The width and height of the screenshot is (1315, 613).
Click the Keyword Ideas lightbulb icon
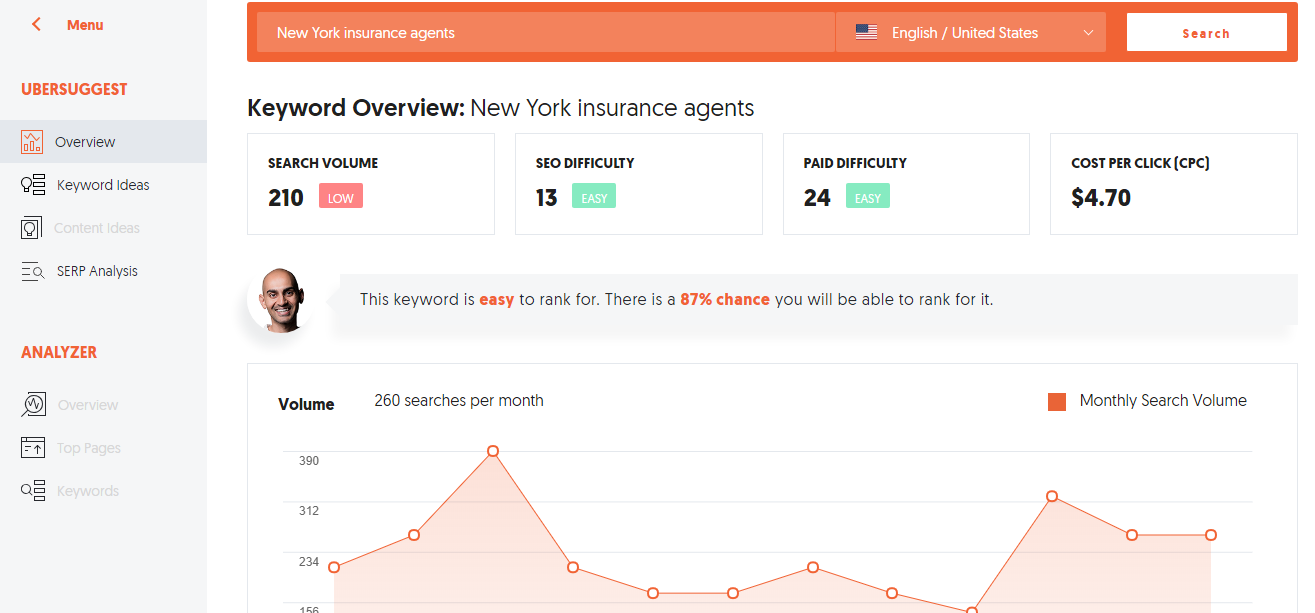(x=32, y=185)
